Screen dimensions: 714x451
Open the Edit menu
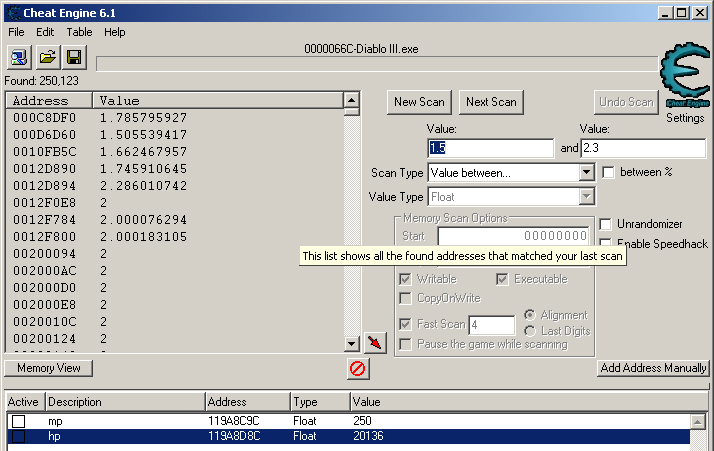click(45, 32)
